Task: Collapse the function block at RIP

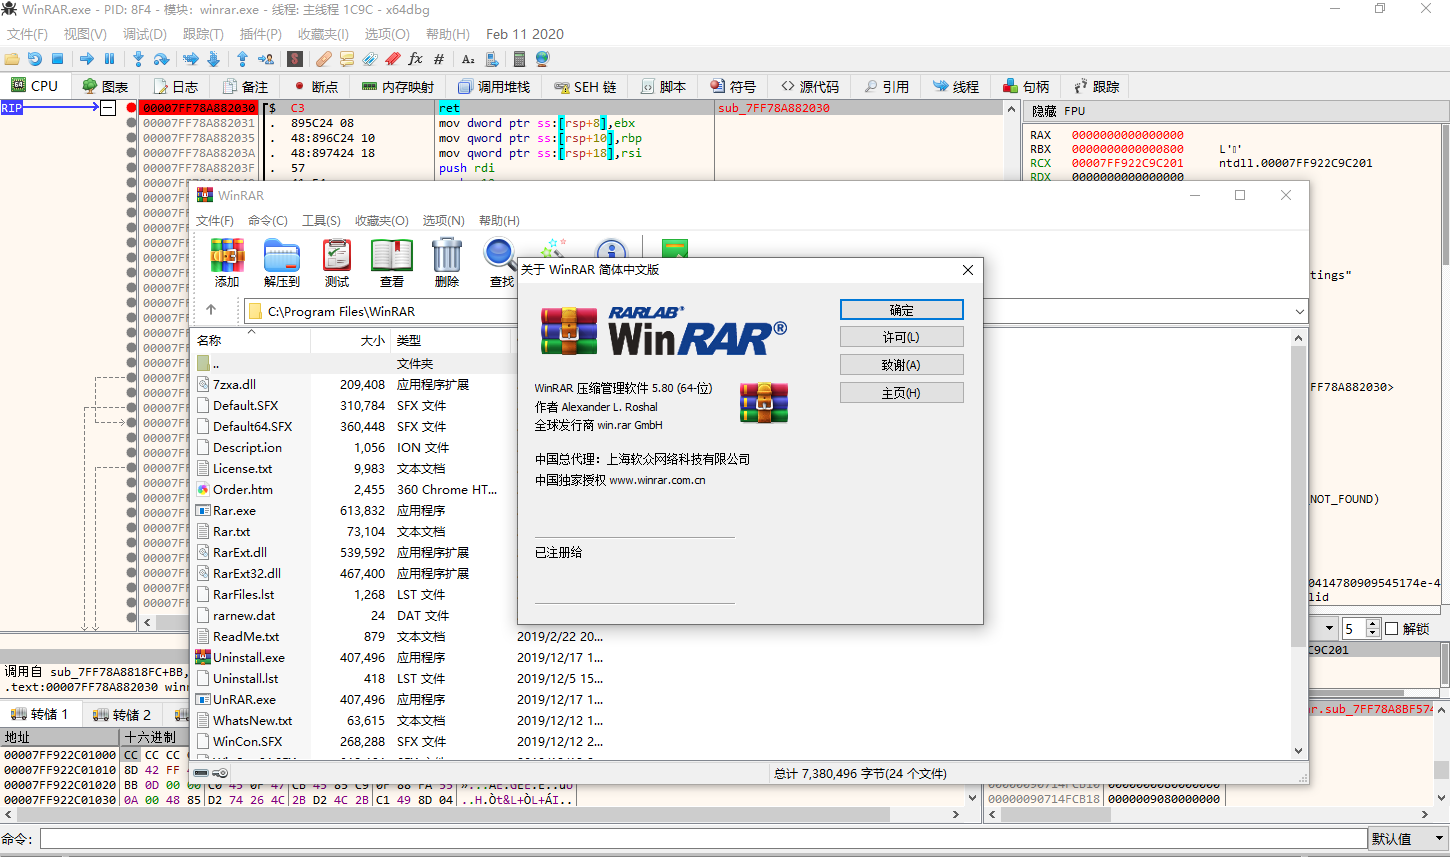Action: click(x=108, y=108)
